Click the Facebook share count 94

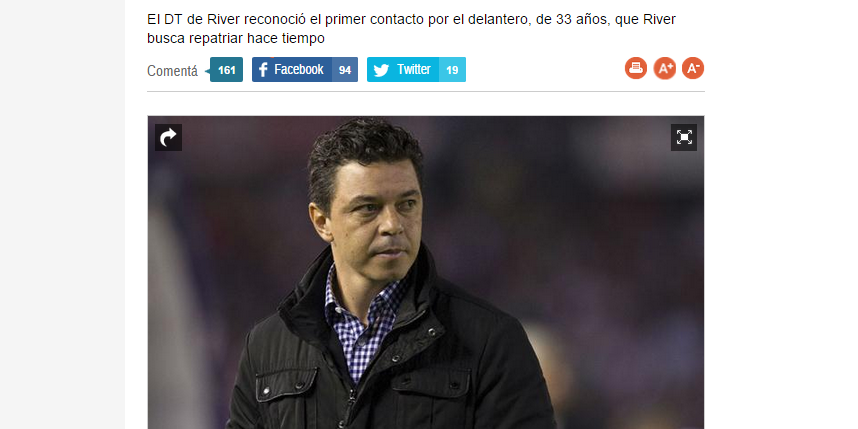(345, 69)
